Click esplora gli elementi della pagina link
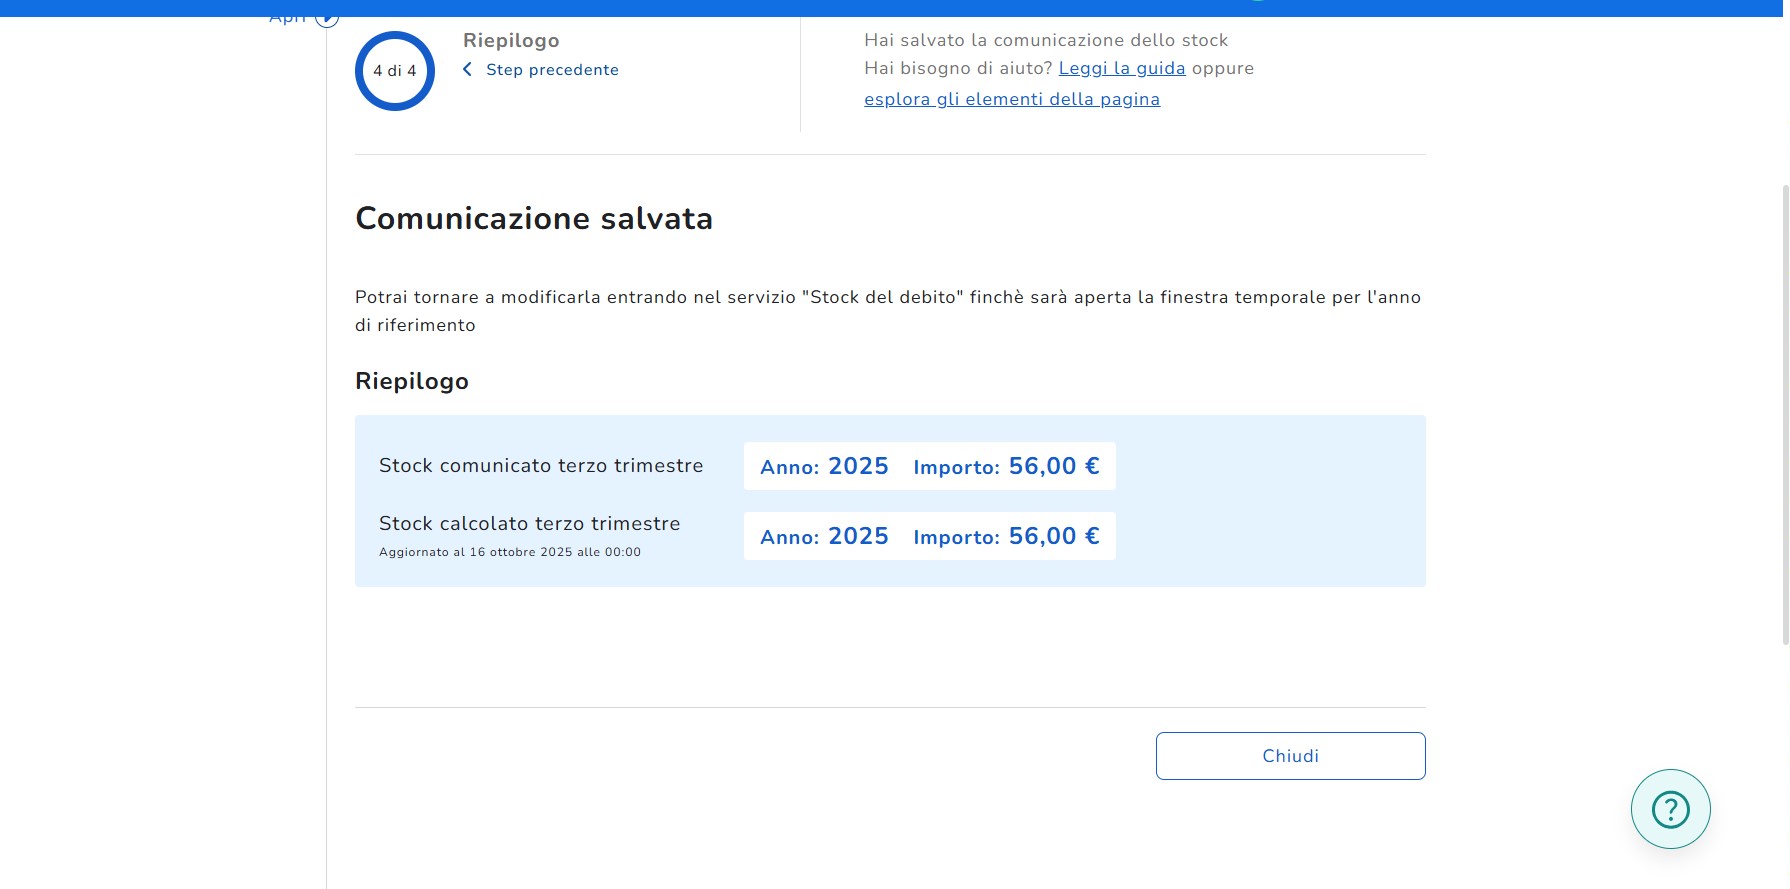The height and width of the screenshot is (889, 1790). 1011,99
